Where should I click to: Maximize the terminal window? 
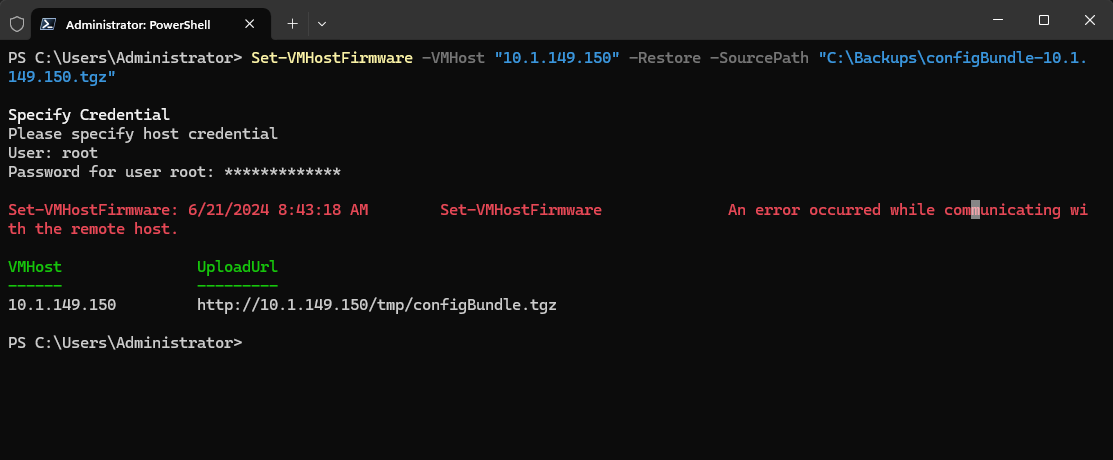pyautogui.click(x=1043, y=20)
